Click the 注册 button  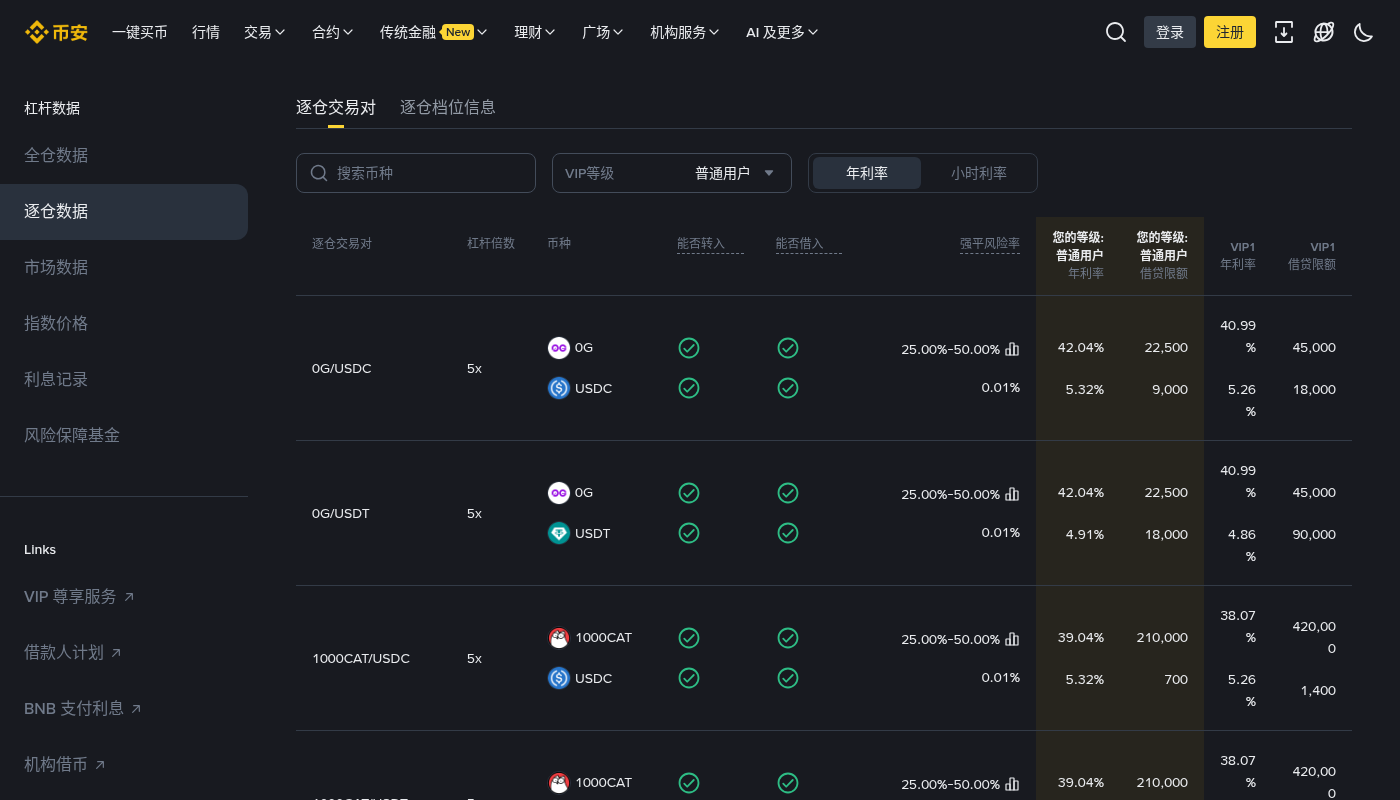1230,32
